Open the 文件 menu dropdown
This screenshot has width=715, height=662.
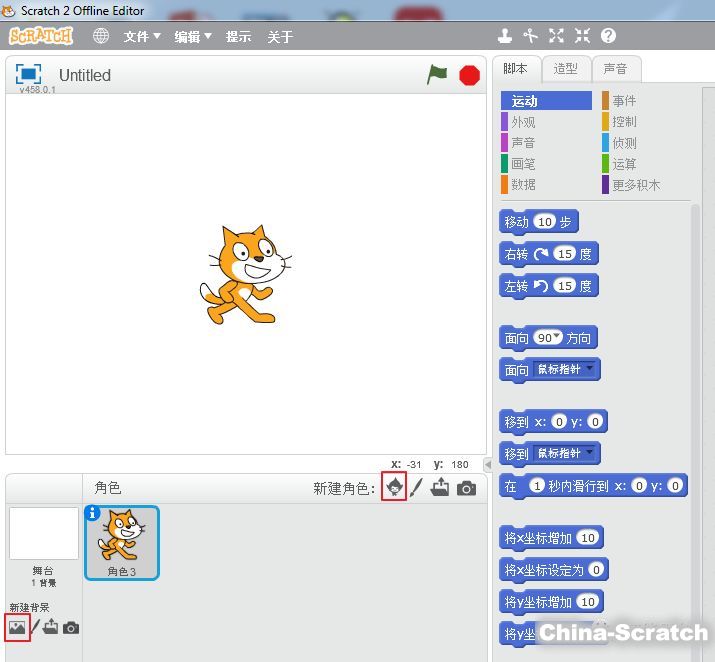(142, 37)
